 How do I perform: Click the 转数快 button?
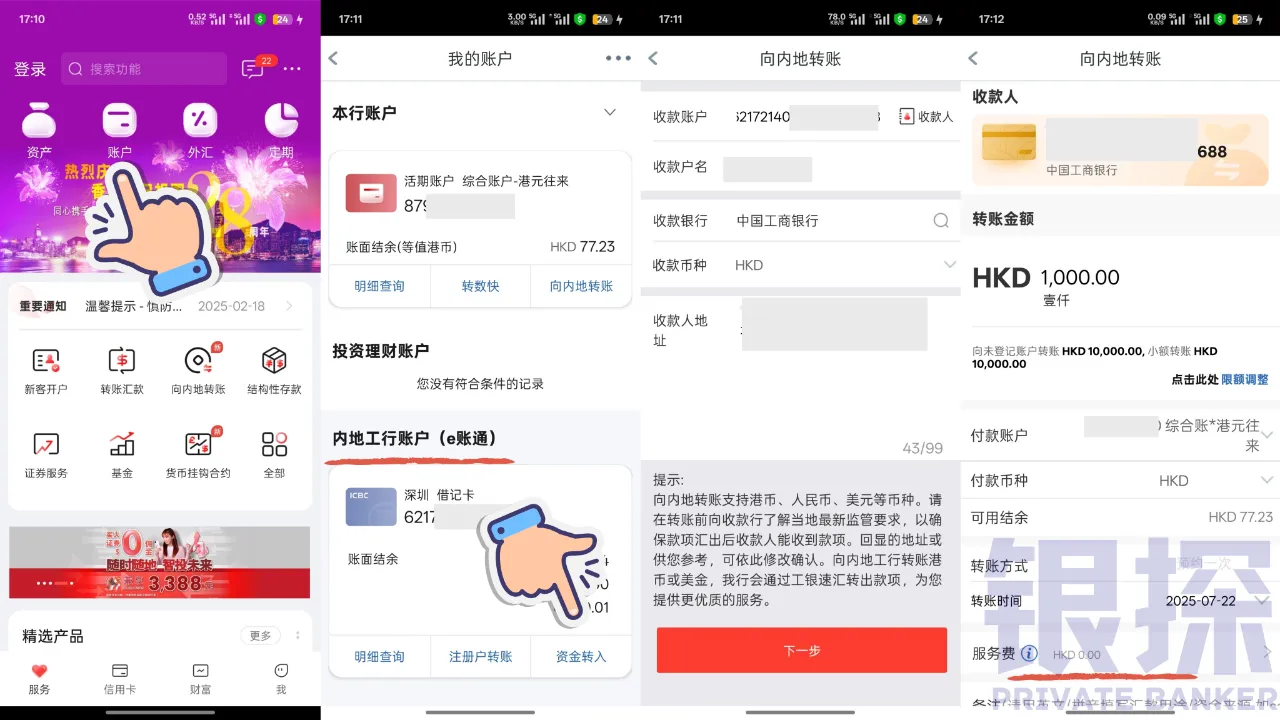coord(480,286)
